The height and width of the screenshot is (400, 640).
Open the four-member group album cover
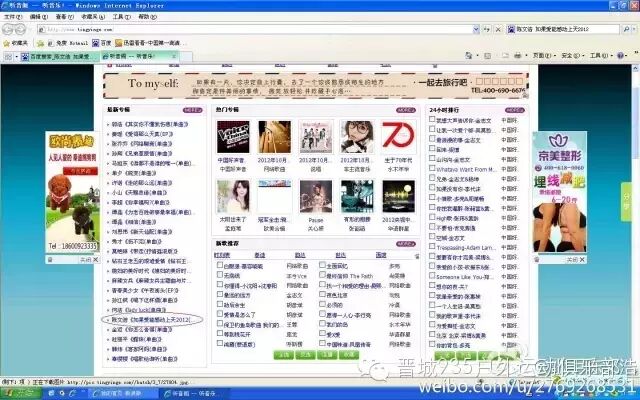pos(316,137)
